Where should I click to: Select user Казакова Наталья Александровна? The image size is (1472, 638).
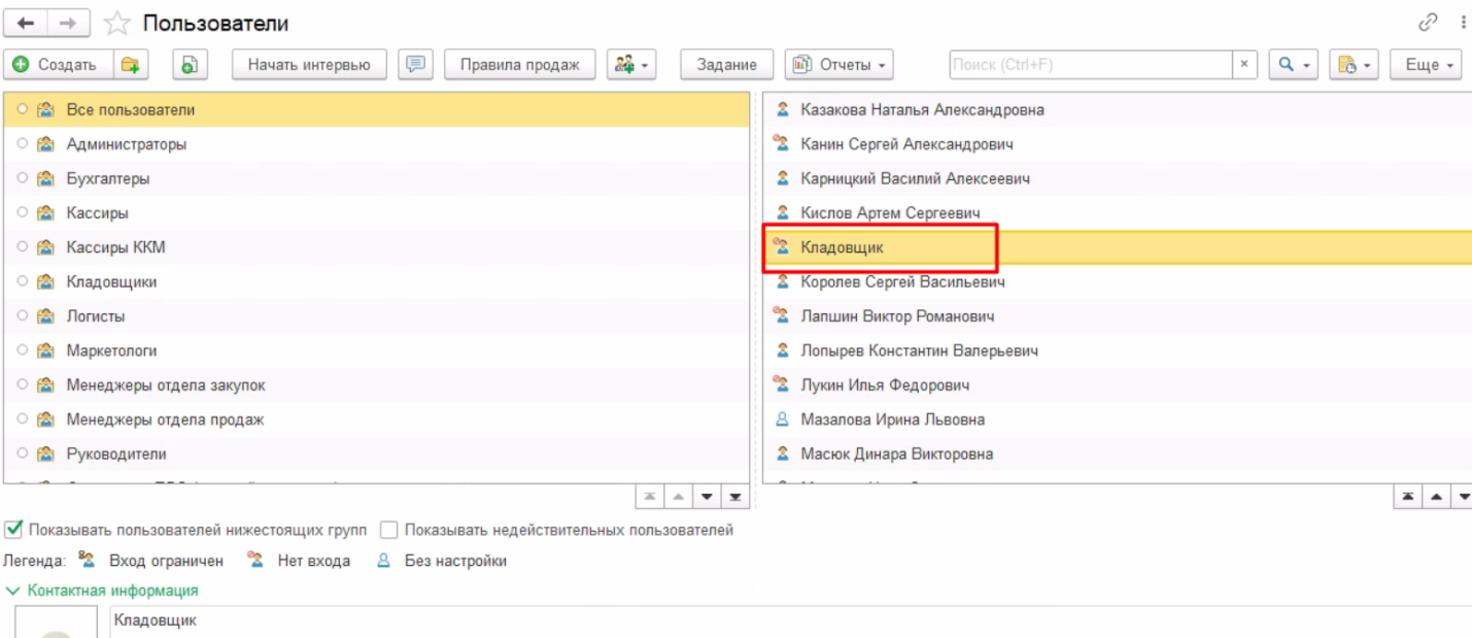point(1118,110)
